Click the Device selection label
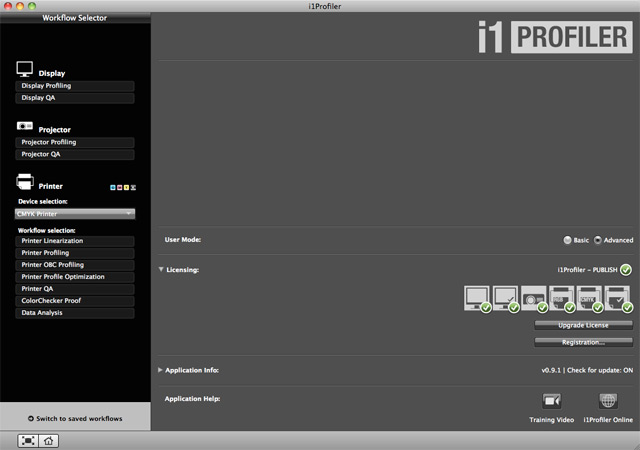Viewport: 640px width, 450px height. click(43, 201)
